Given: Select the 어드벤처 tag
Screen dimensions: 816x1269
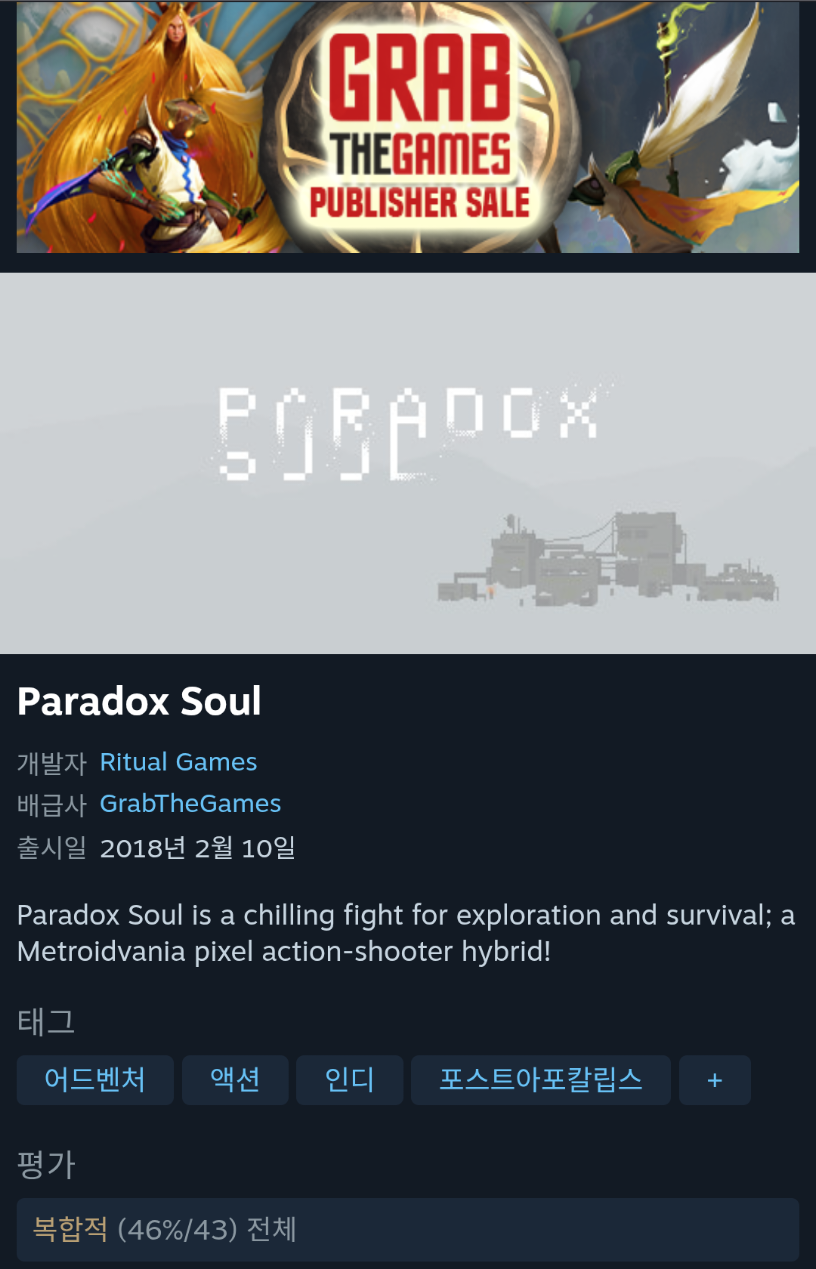Looking at the screenshot, I should point(95,1080).
